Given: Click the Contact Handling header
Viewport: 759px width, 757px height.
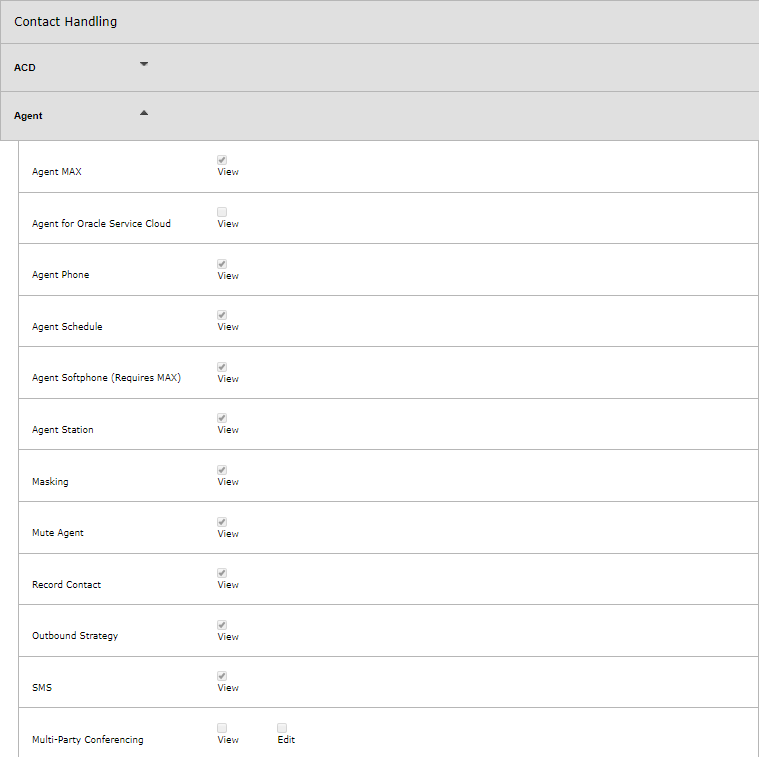Looking at the screenshot, I should (x=65, y=22).
